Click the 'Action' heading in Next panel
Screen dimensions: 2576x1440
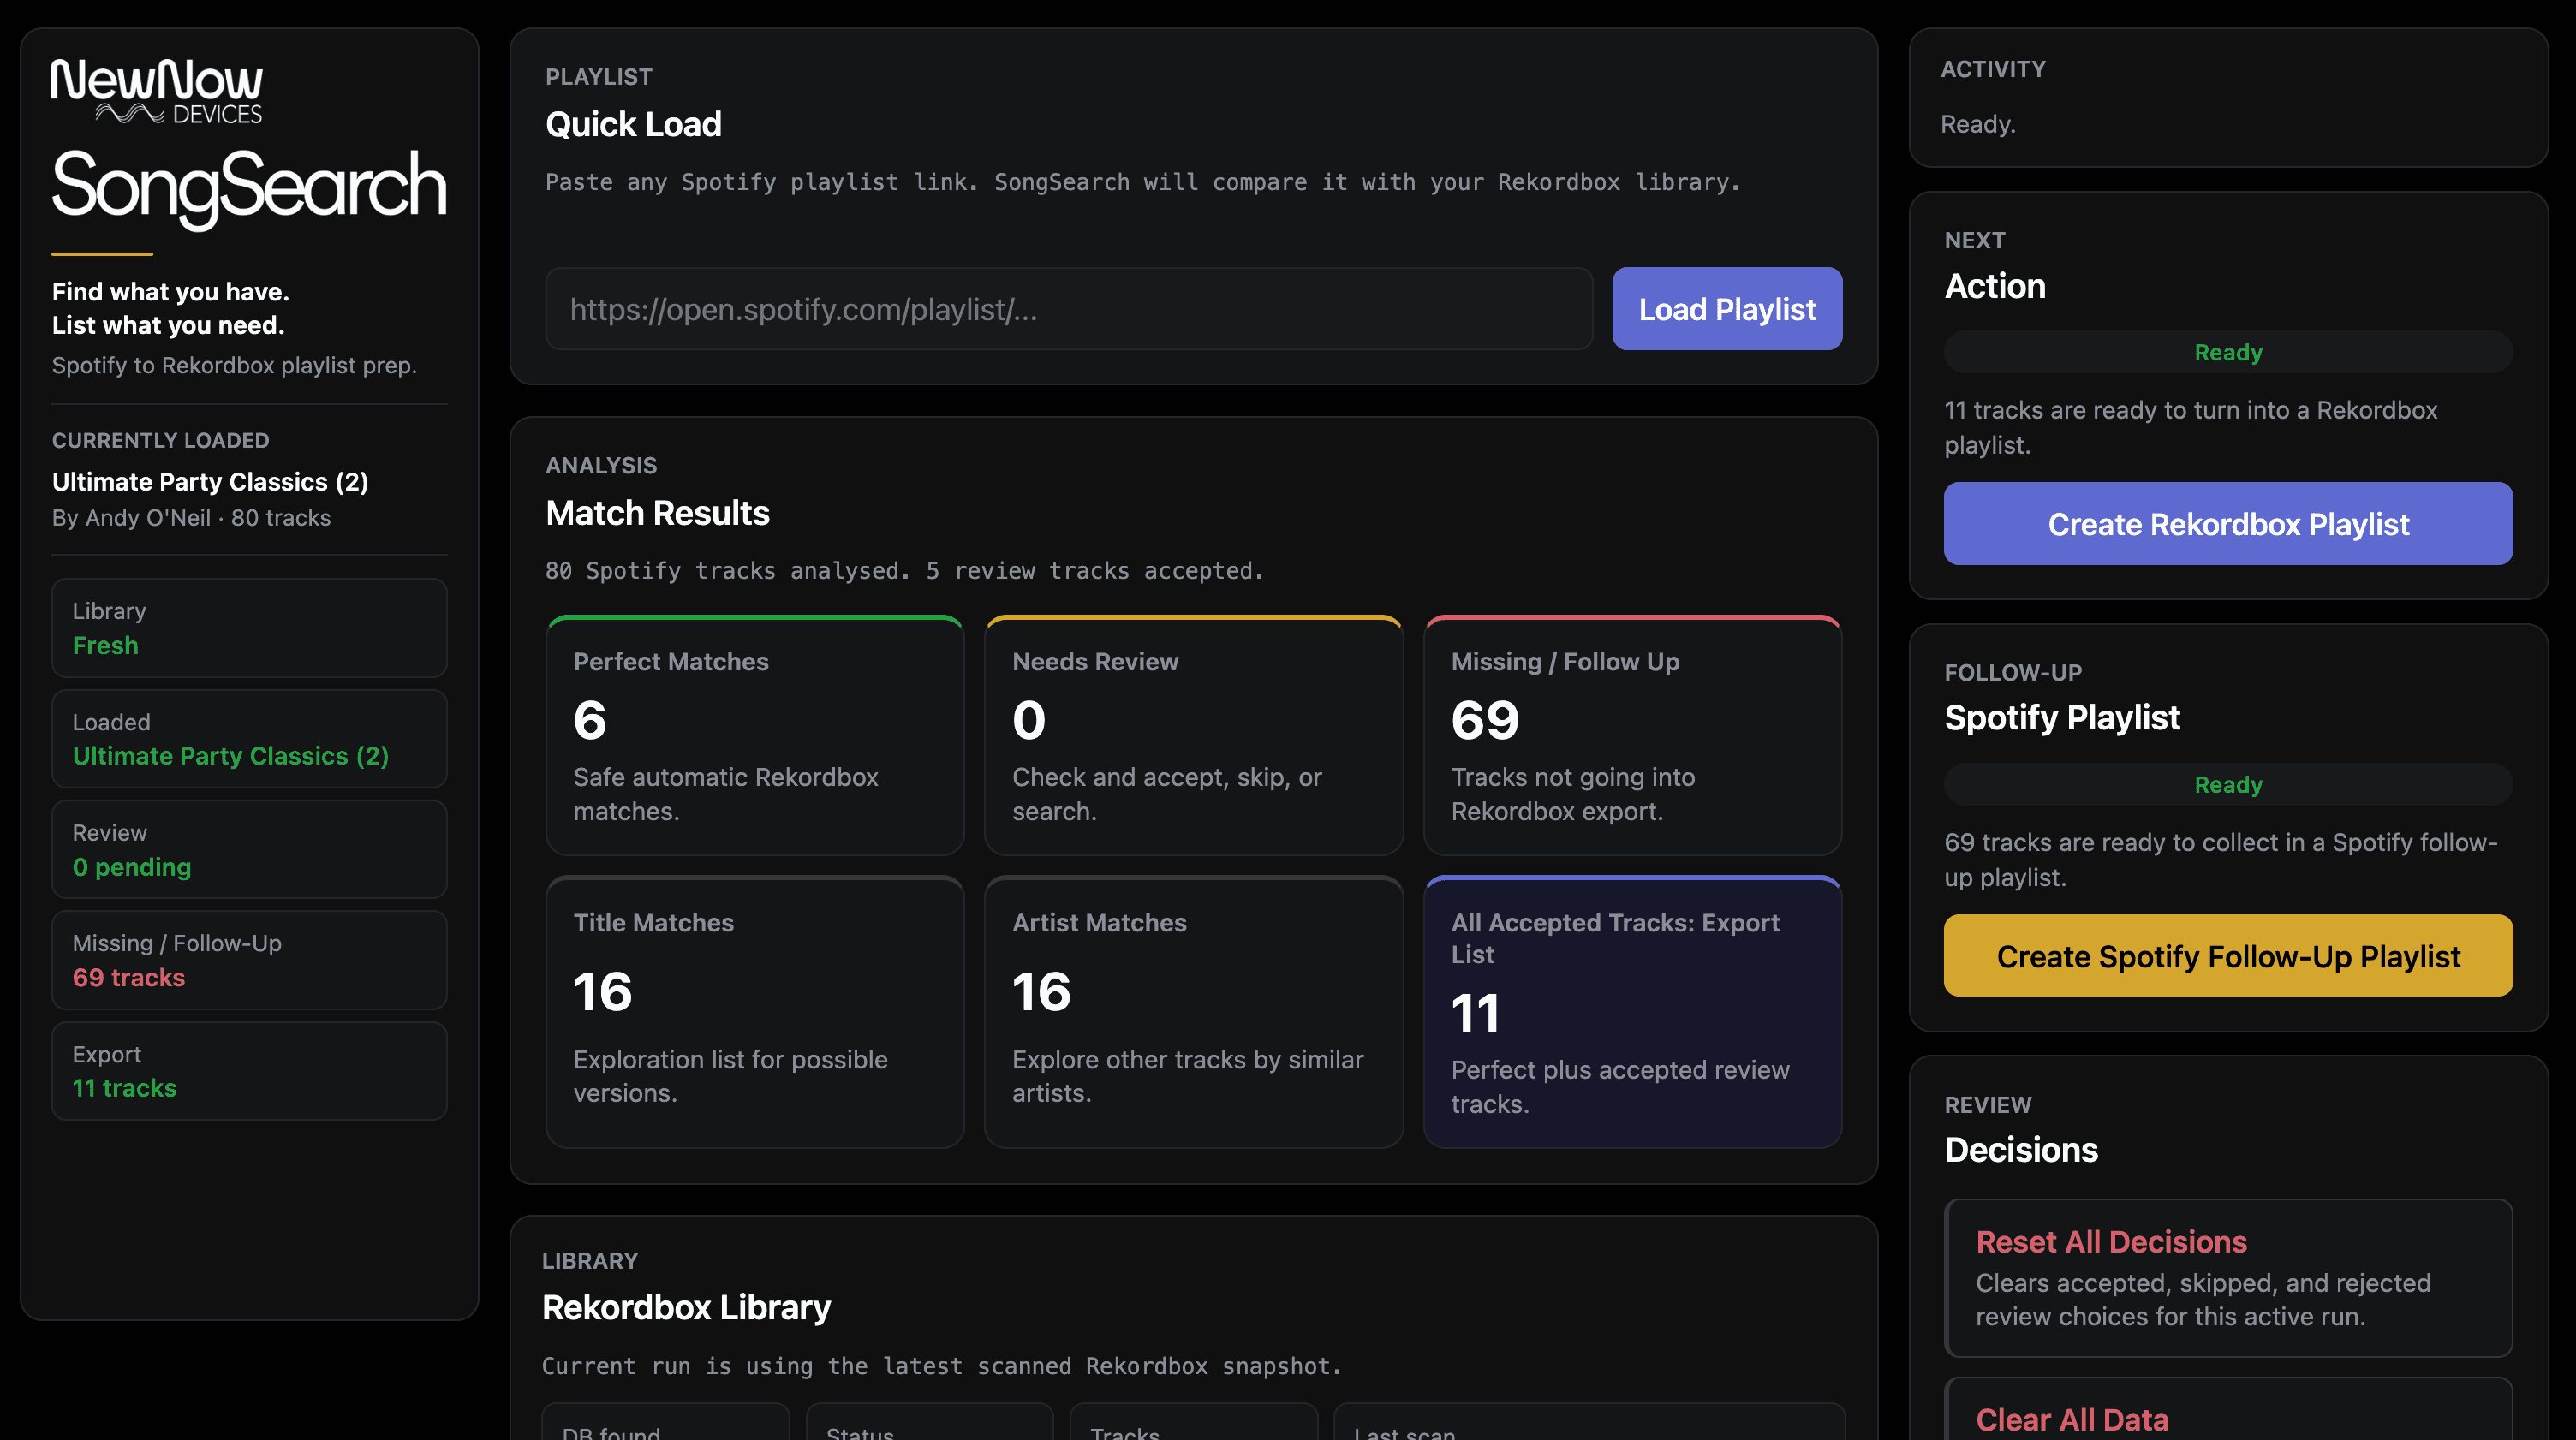pyautogui.click(x=1994, y=286)
